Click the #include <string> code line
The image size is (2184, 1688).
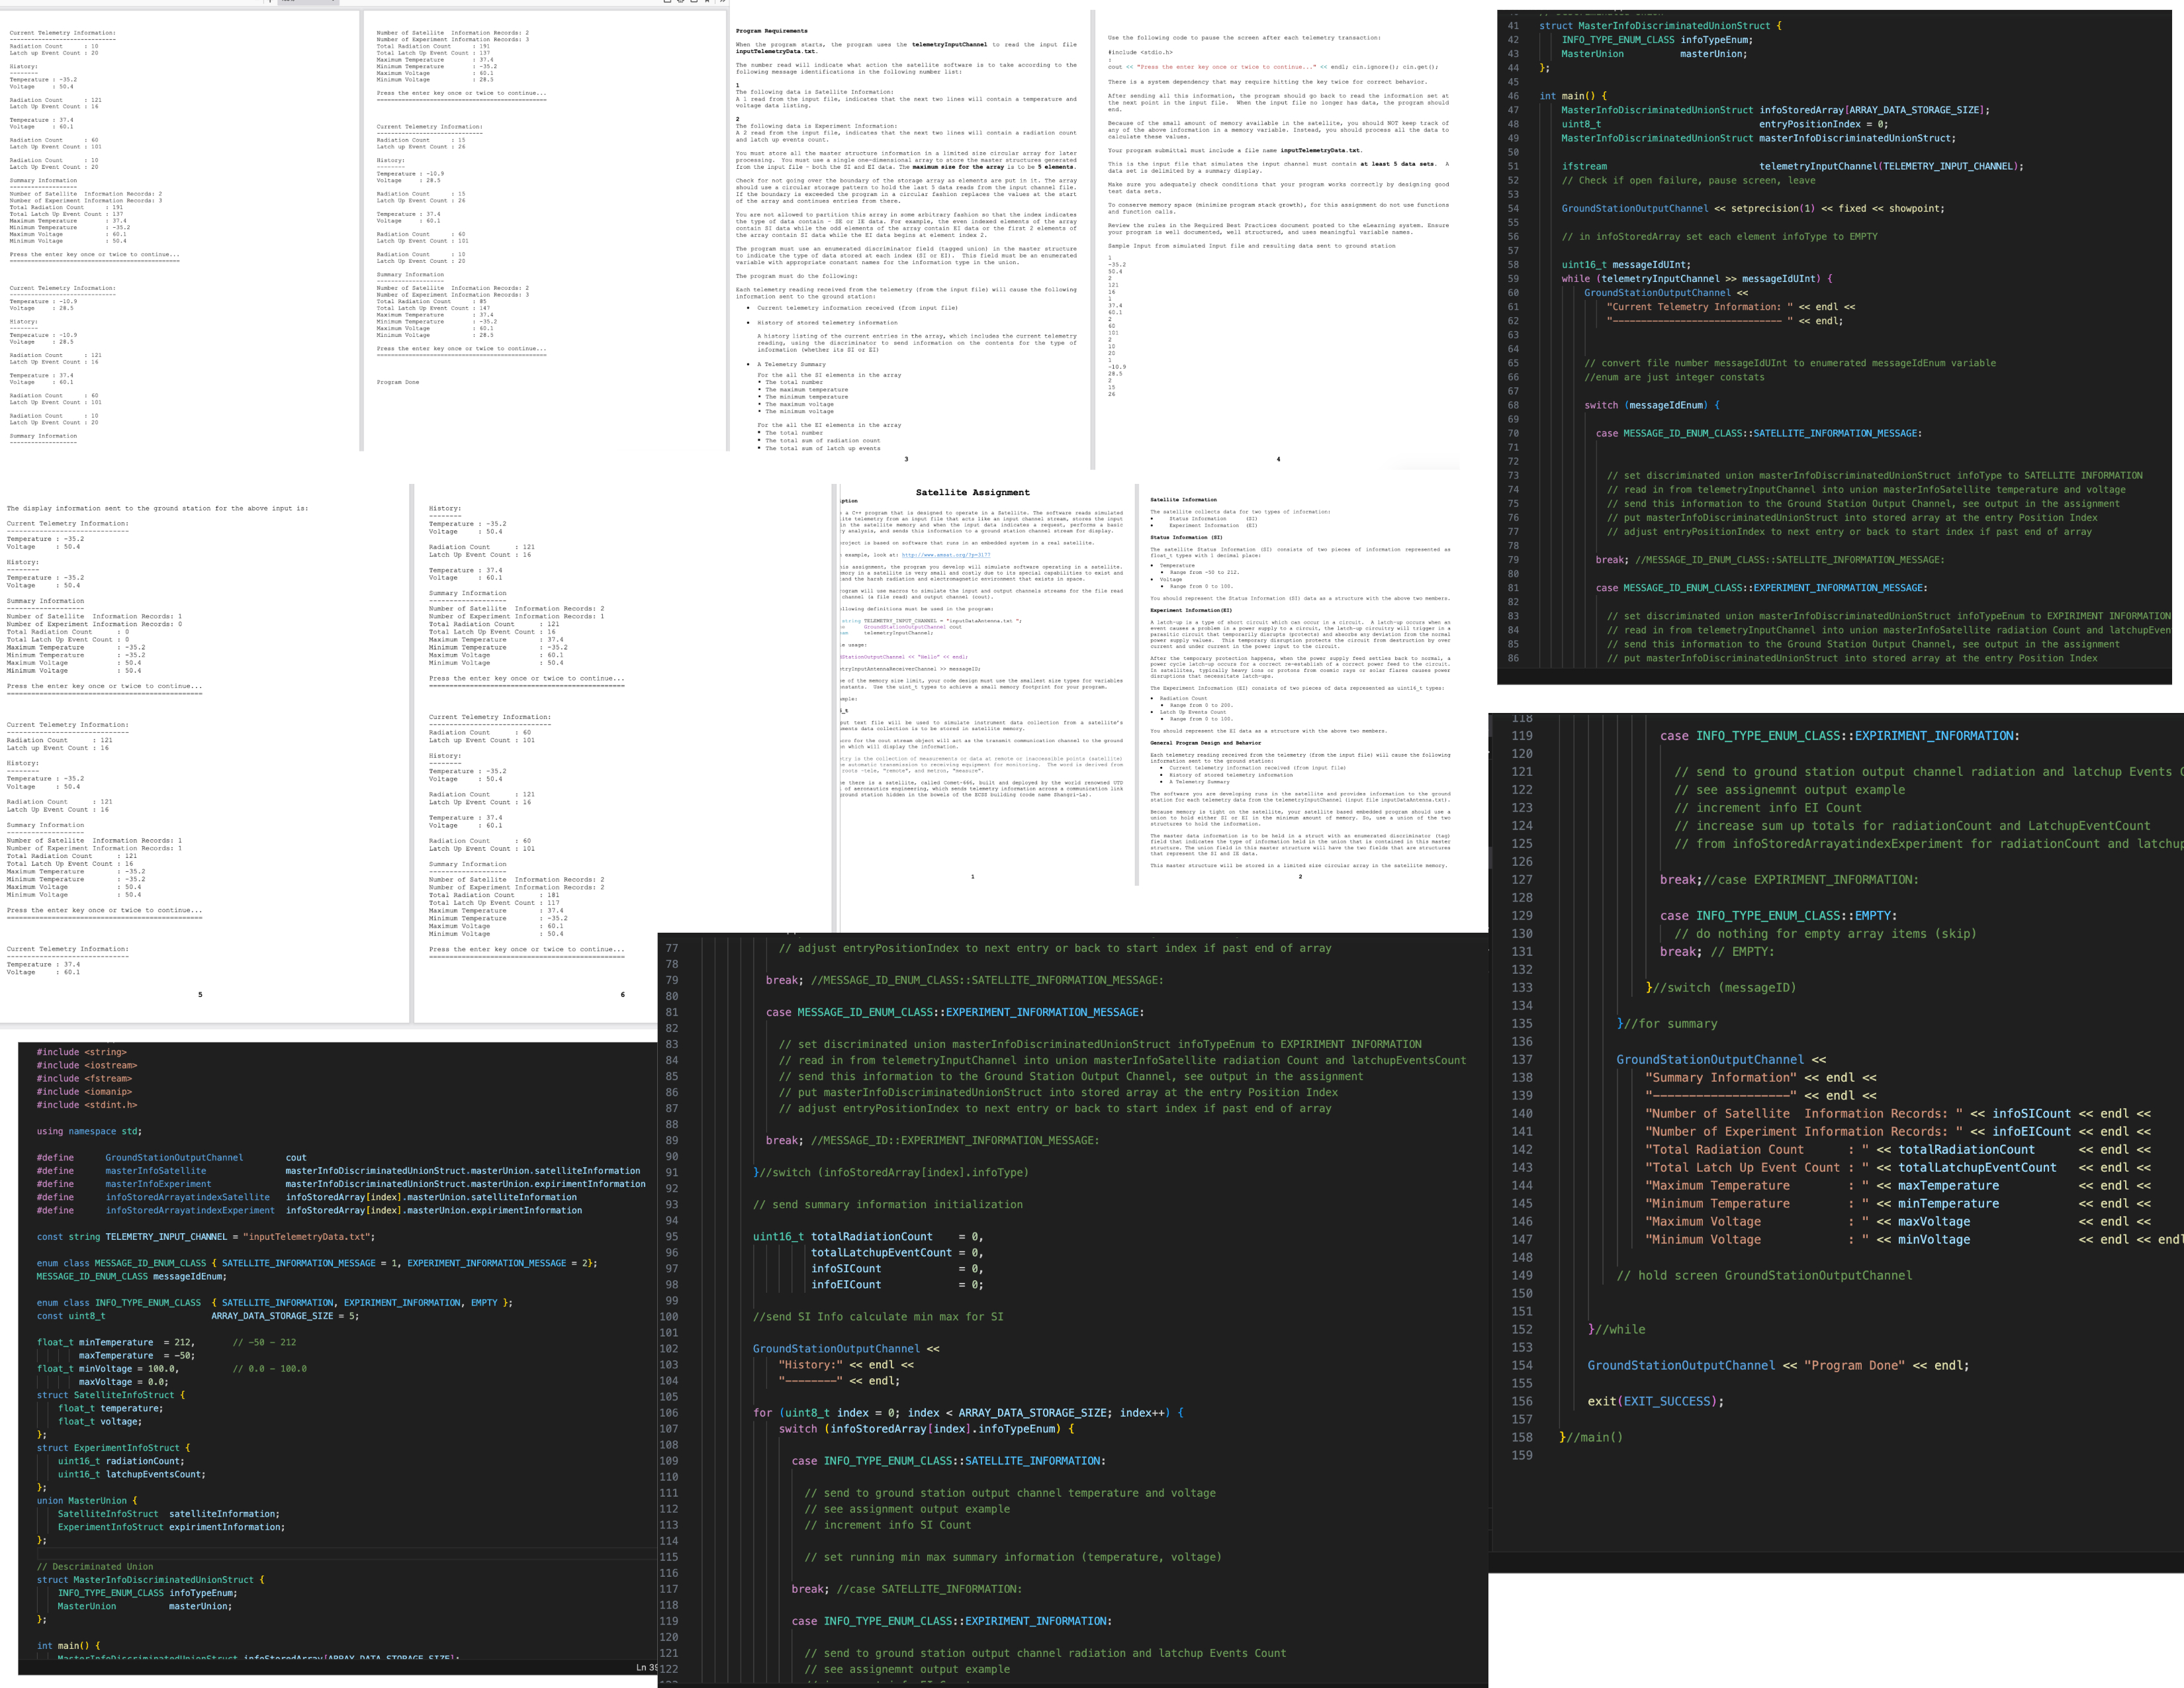[x=82, y=1052]
